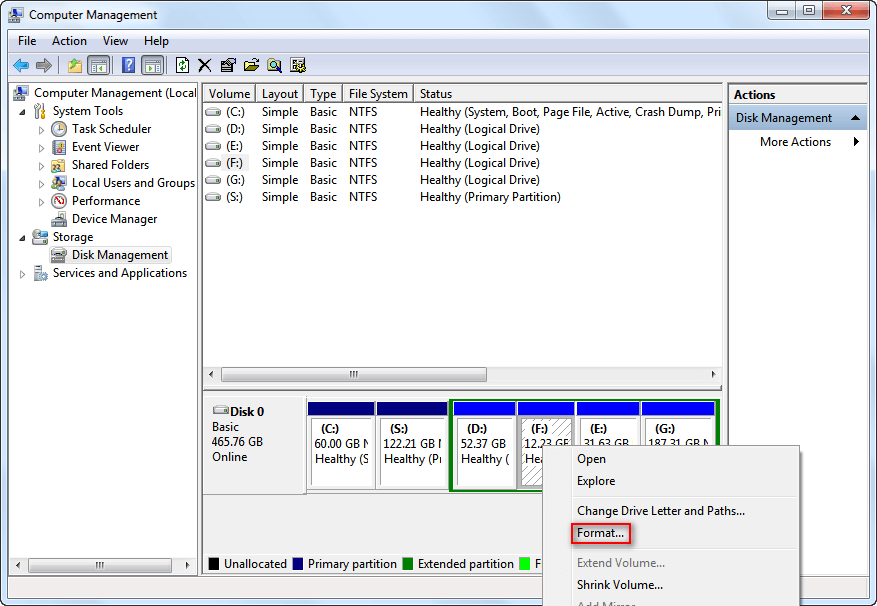Expand the Task Scheduler node
The width and height of the screenshot is (877, 606).
[41, 130]
